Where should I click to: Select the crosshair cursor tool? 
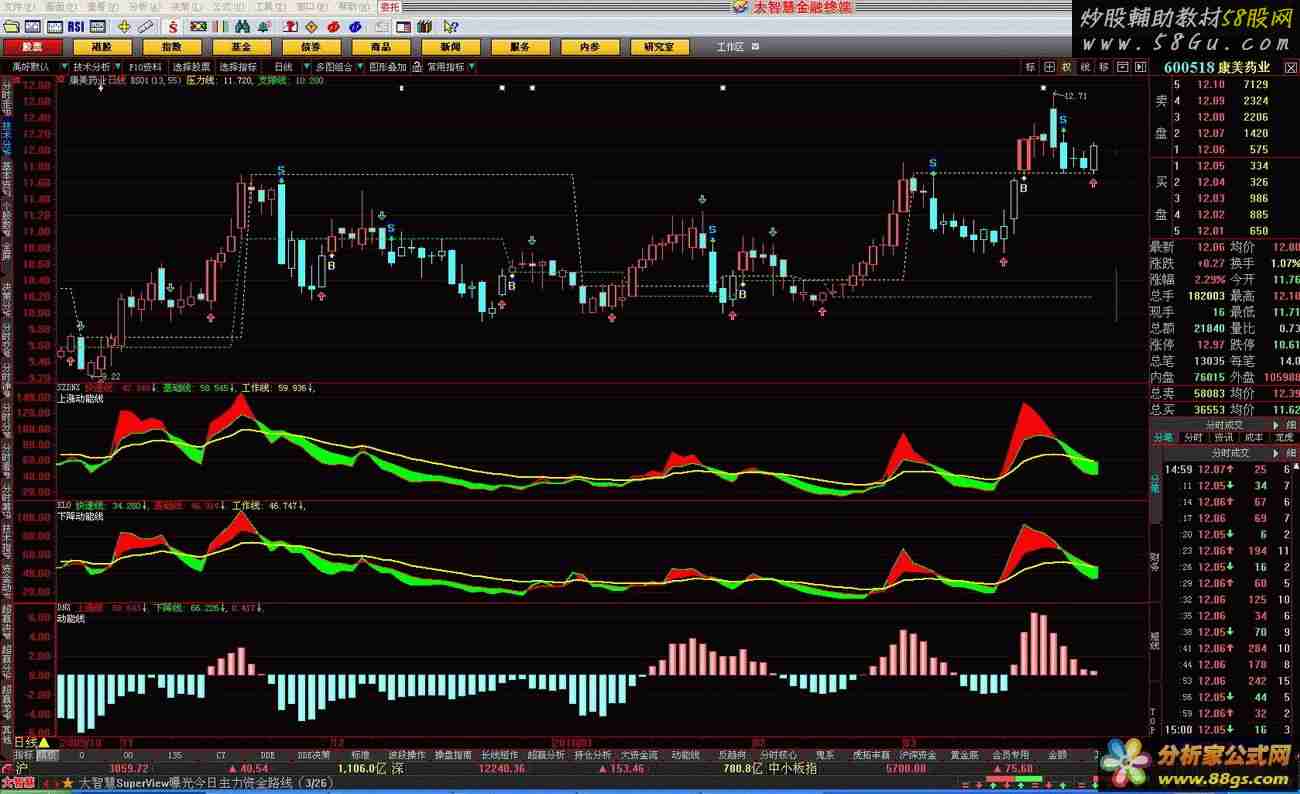[124, 26]
